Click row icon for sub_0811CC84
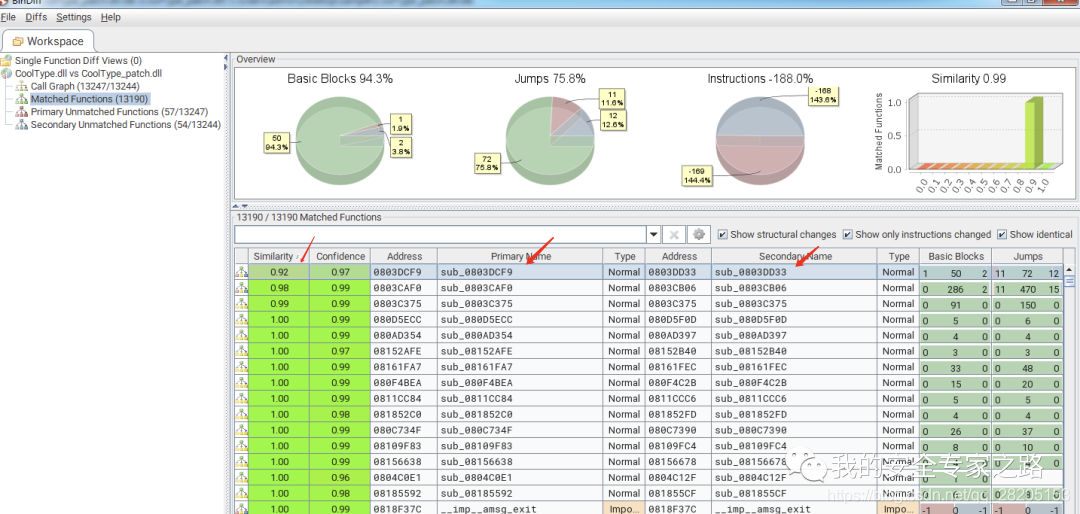The height and width of the screenshot is (514, 1080). click(241, 399)
